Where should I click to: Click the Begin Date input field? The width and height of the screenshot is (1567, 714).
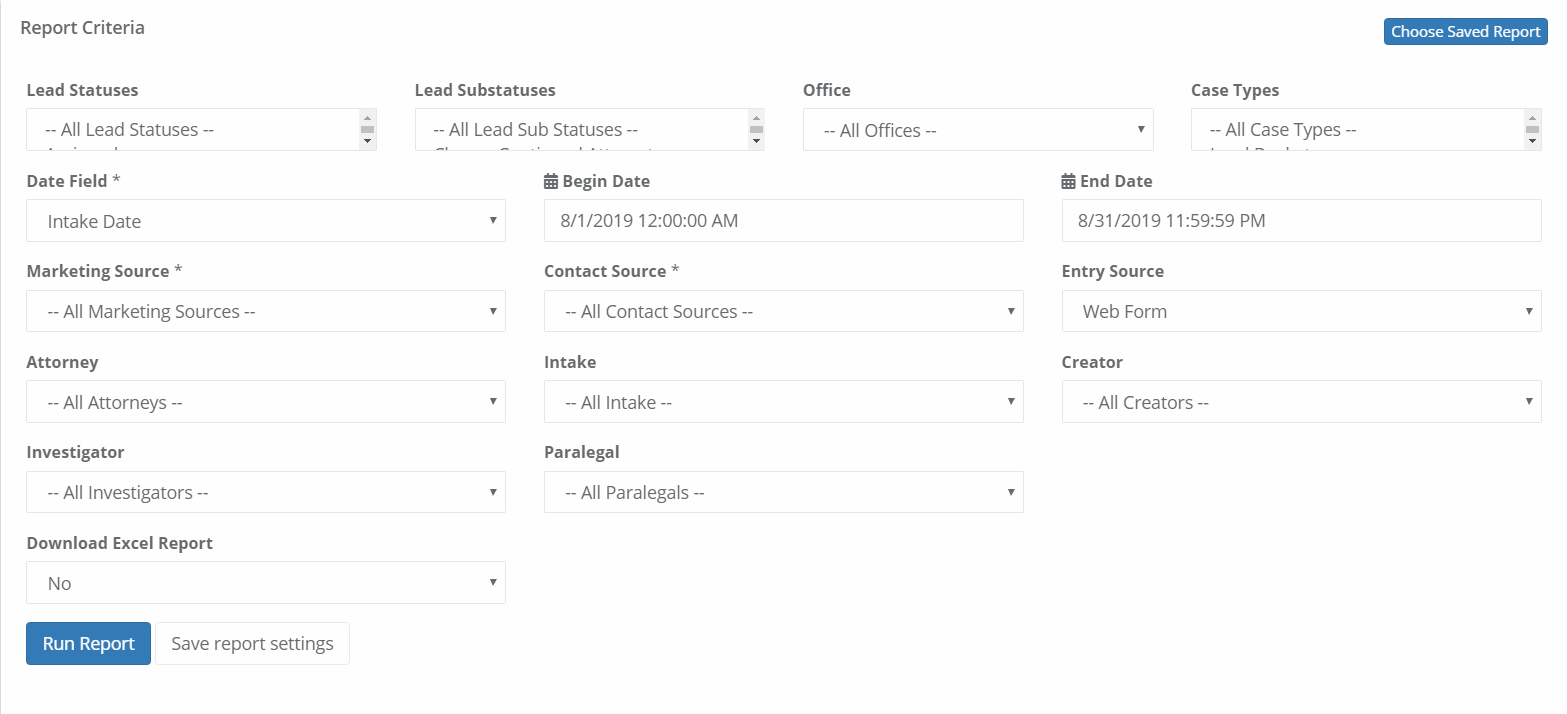tap(784, 221)
